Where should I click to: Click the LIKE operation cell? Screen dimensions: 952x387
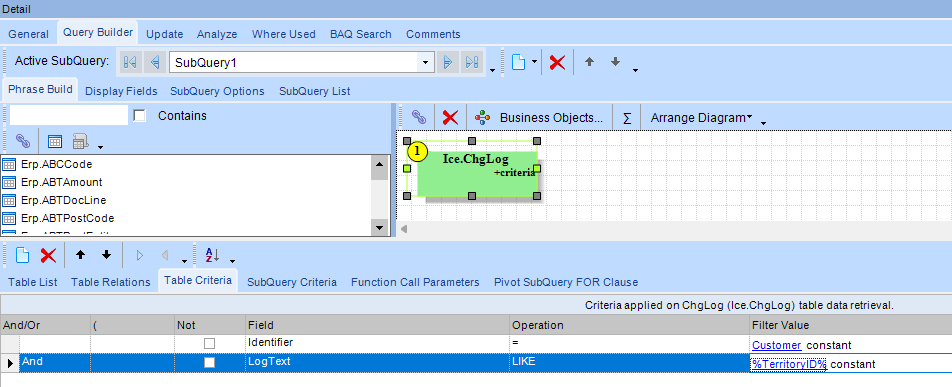(630, 362)
